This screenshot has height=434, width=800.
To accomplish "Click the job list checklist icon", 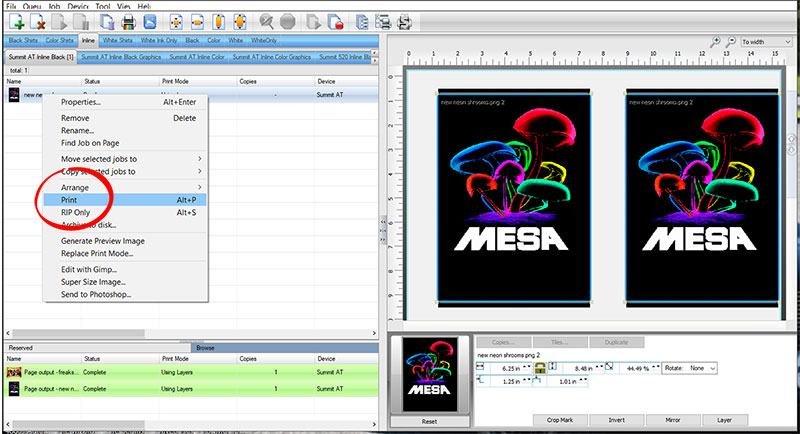I will (x=362, y=22).
